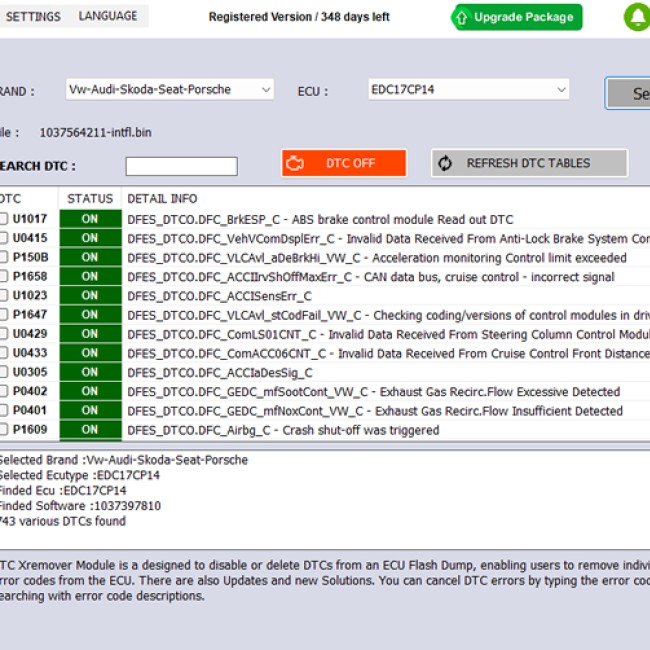This screenshot has height=650, width=650.
Task: Click the upward arrow icon in Upgrade Package
Action: point(461,17)
